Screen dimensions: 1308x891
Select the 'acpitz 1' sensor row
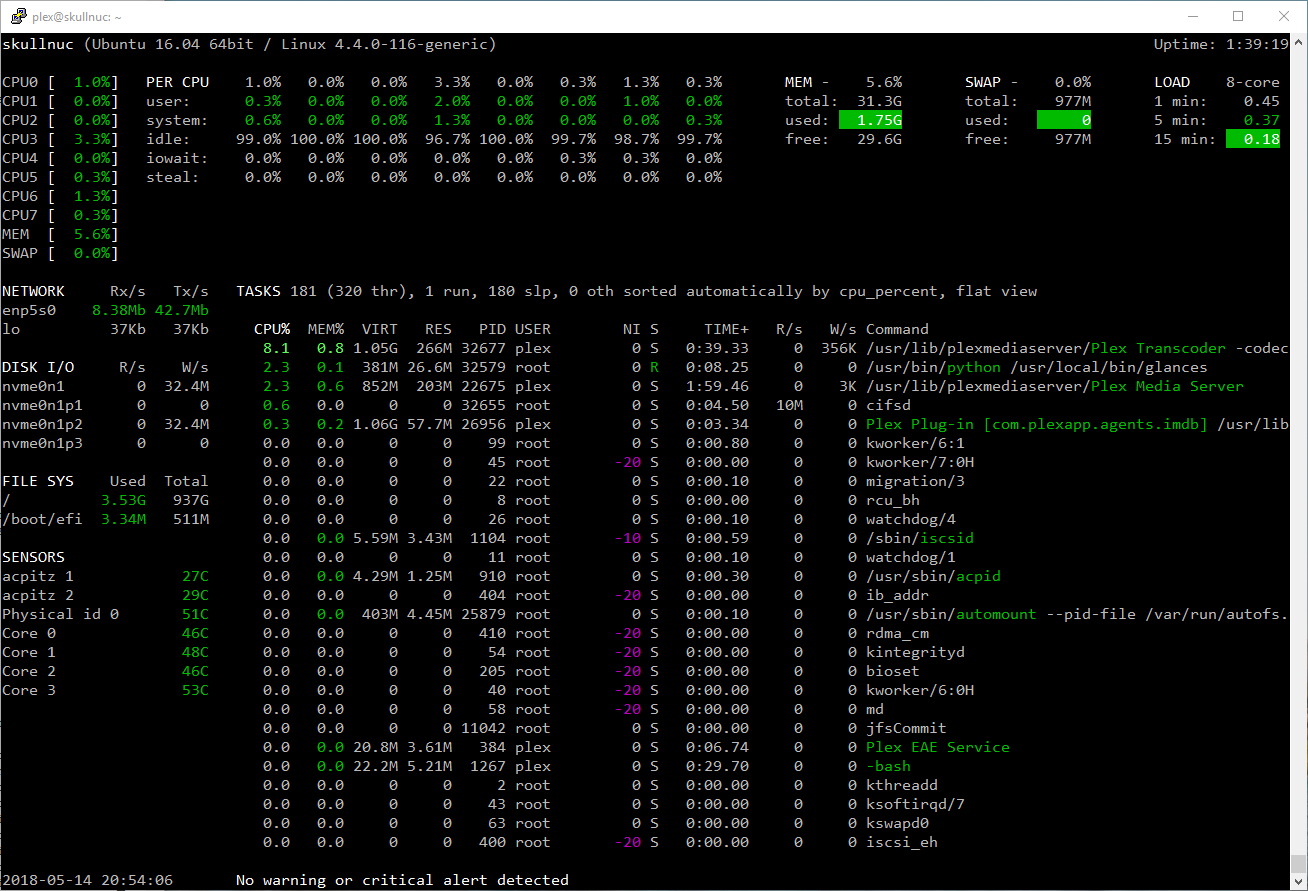point(106,576)
